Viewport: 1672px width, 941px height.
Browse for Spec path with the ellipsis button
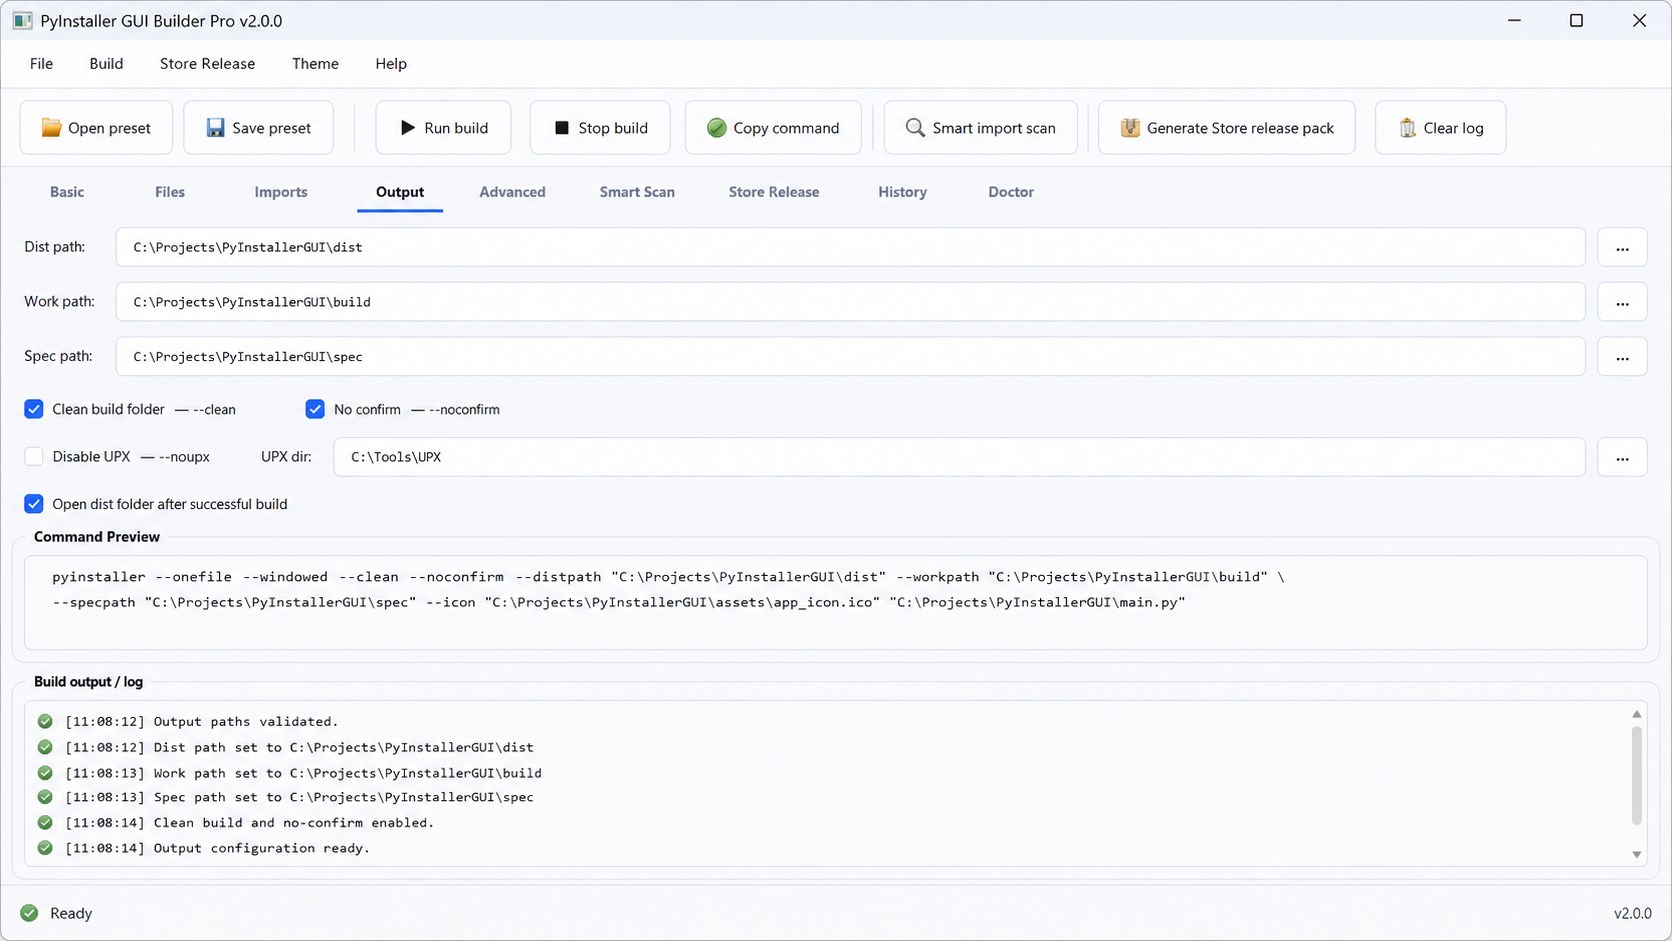pyautogui.click(x=1622, y=357)
